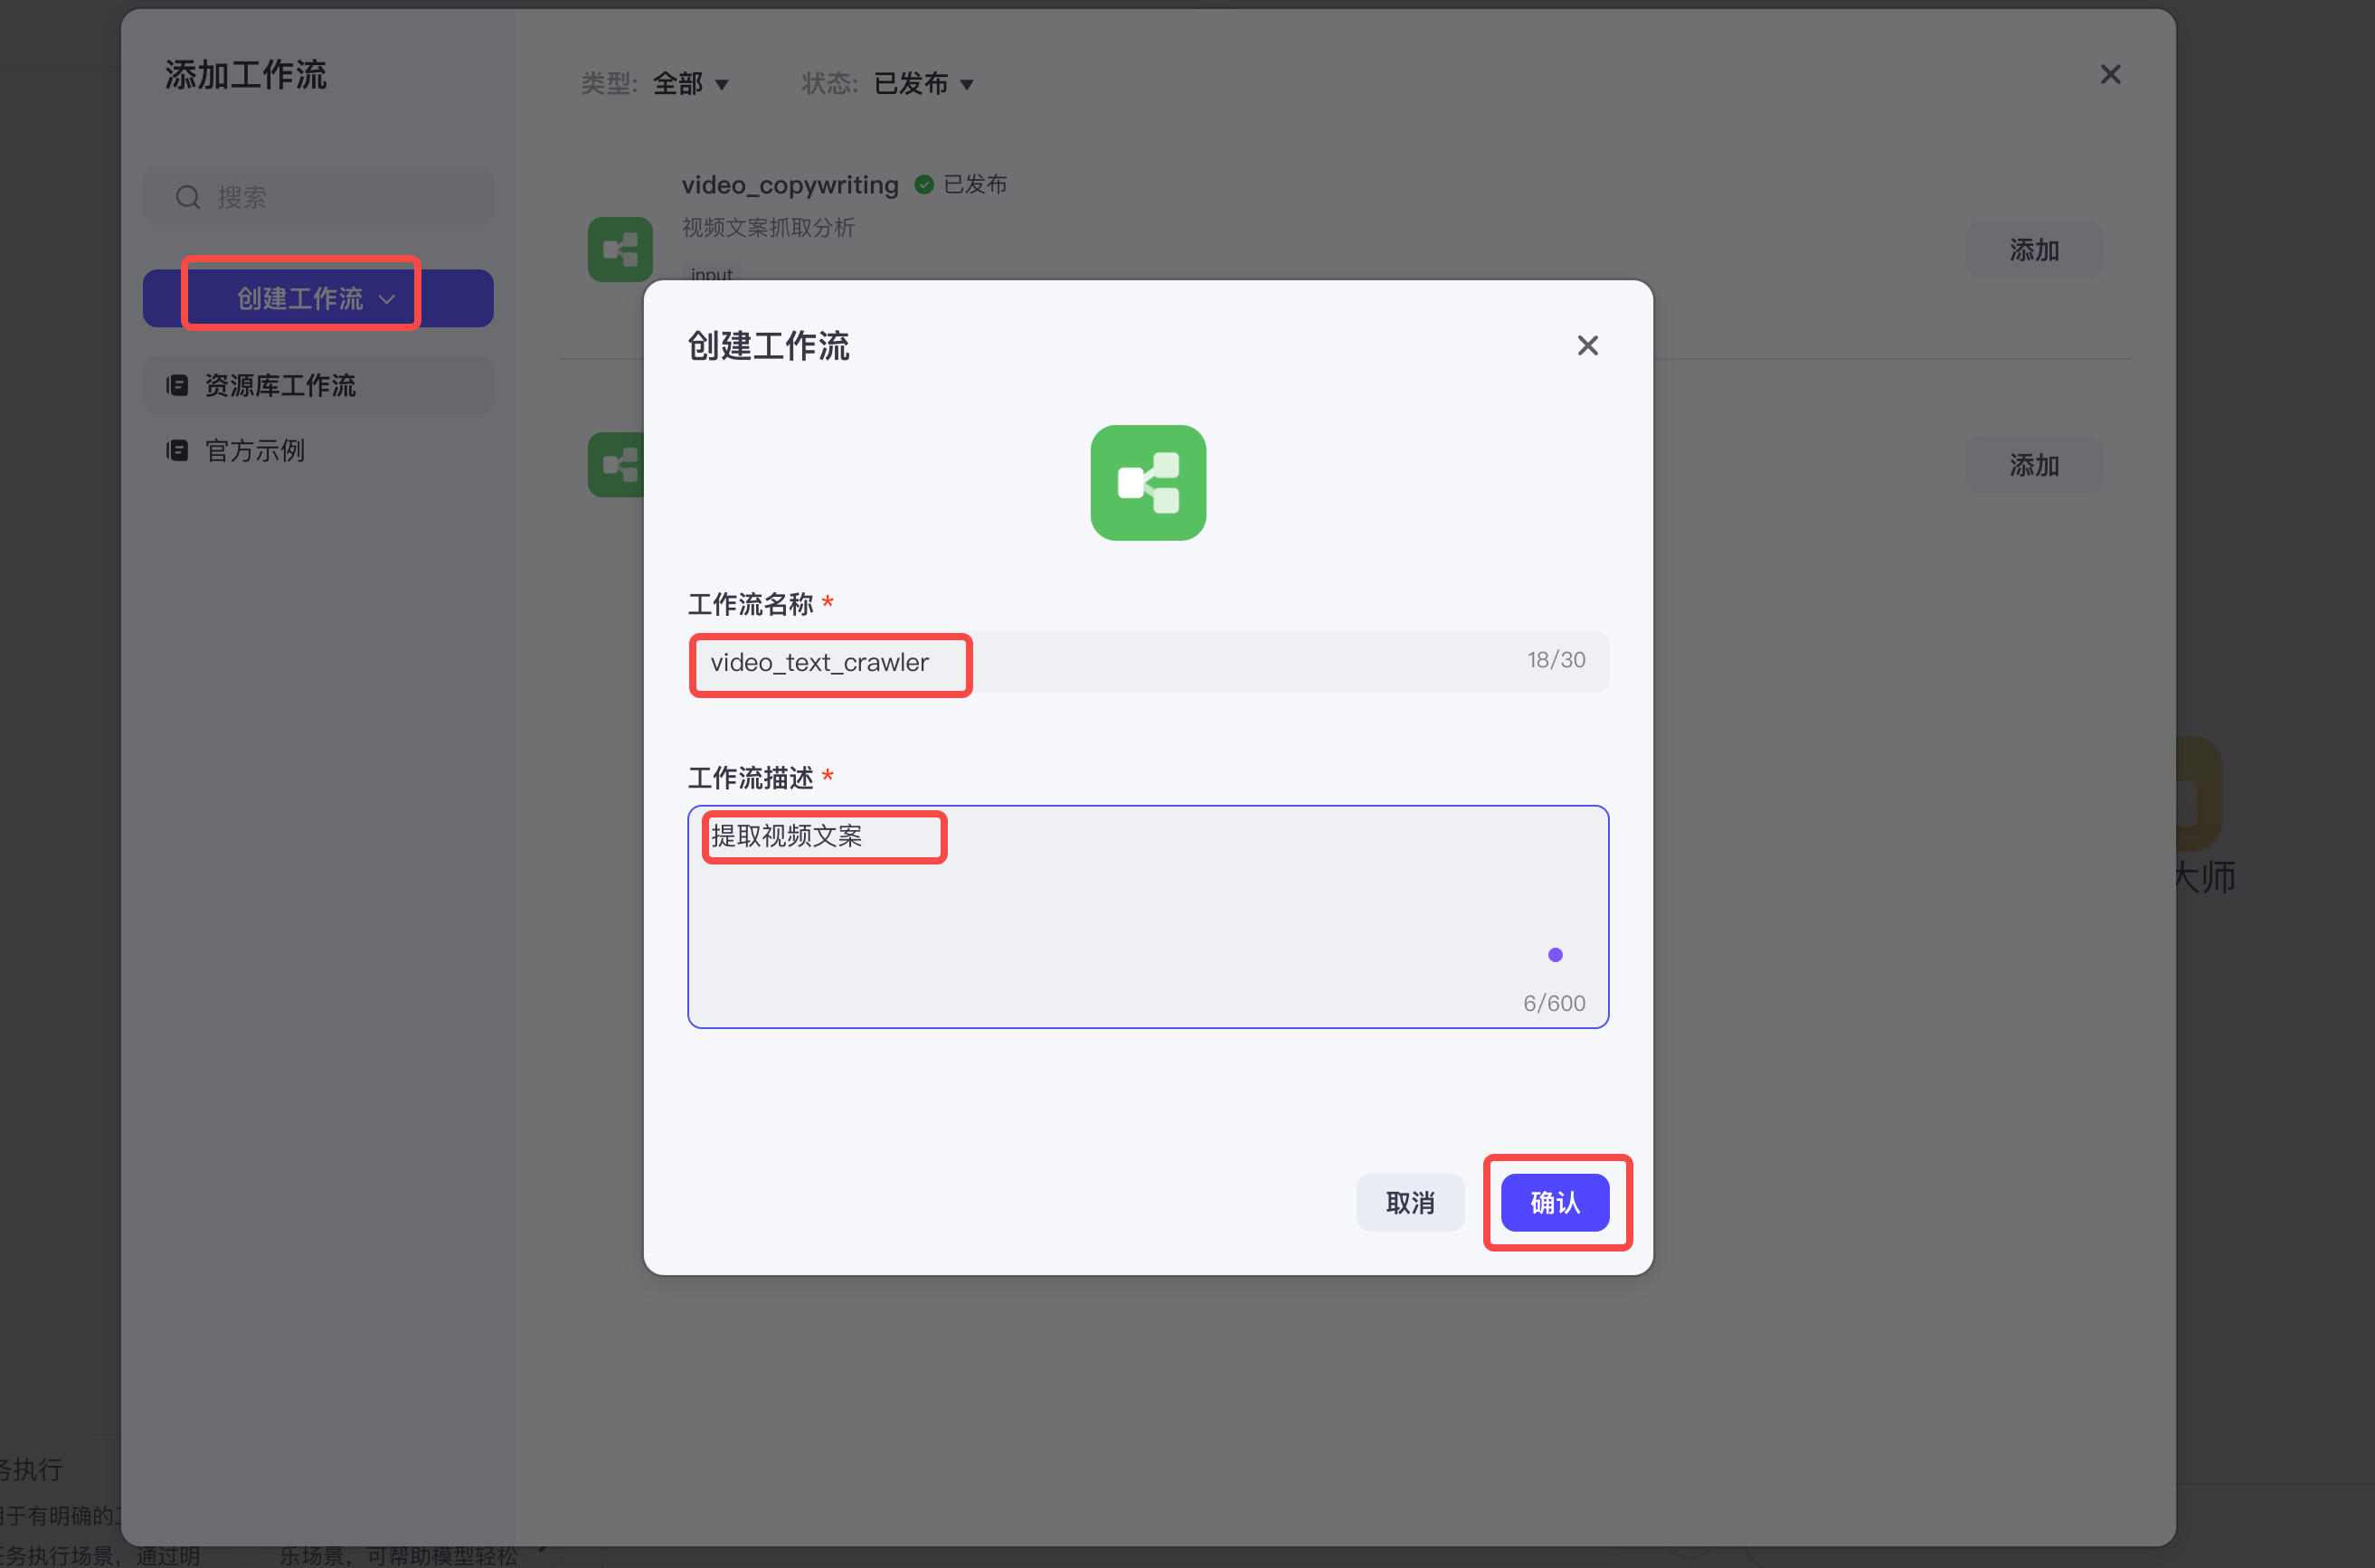Viewport: 2375px width, 1568px height.
Task: Click the workflow name input field
Action: click(1148, 662)
